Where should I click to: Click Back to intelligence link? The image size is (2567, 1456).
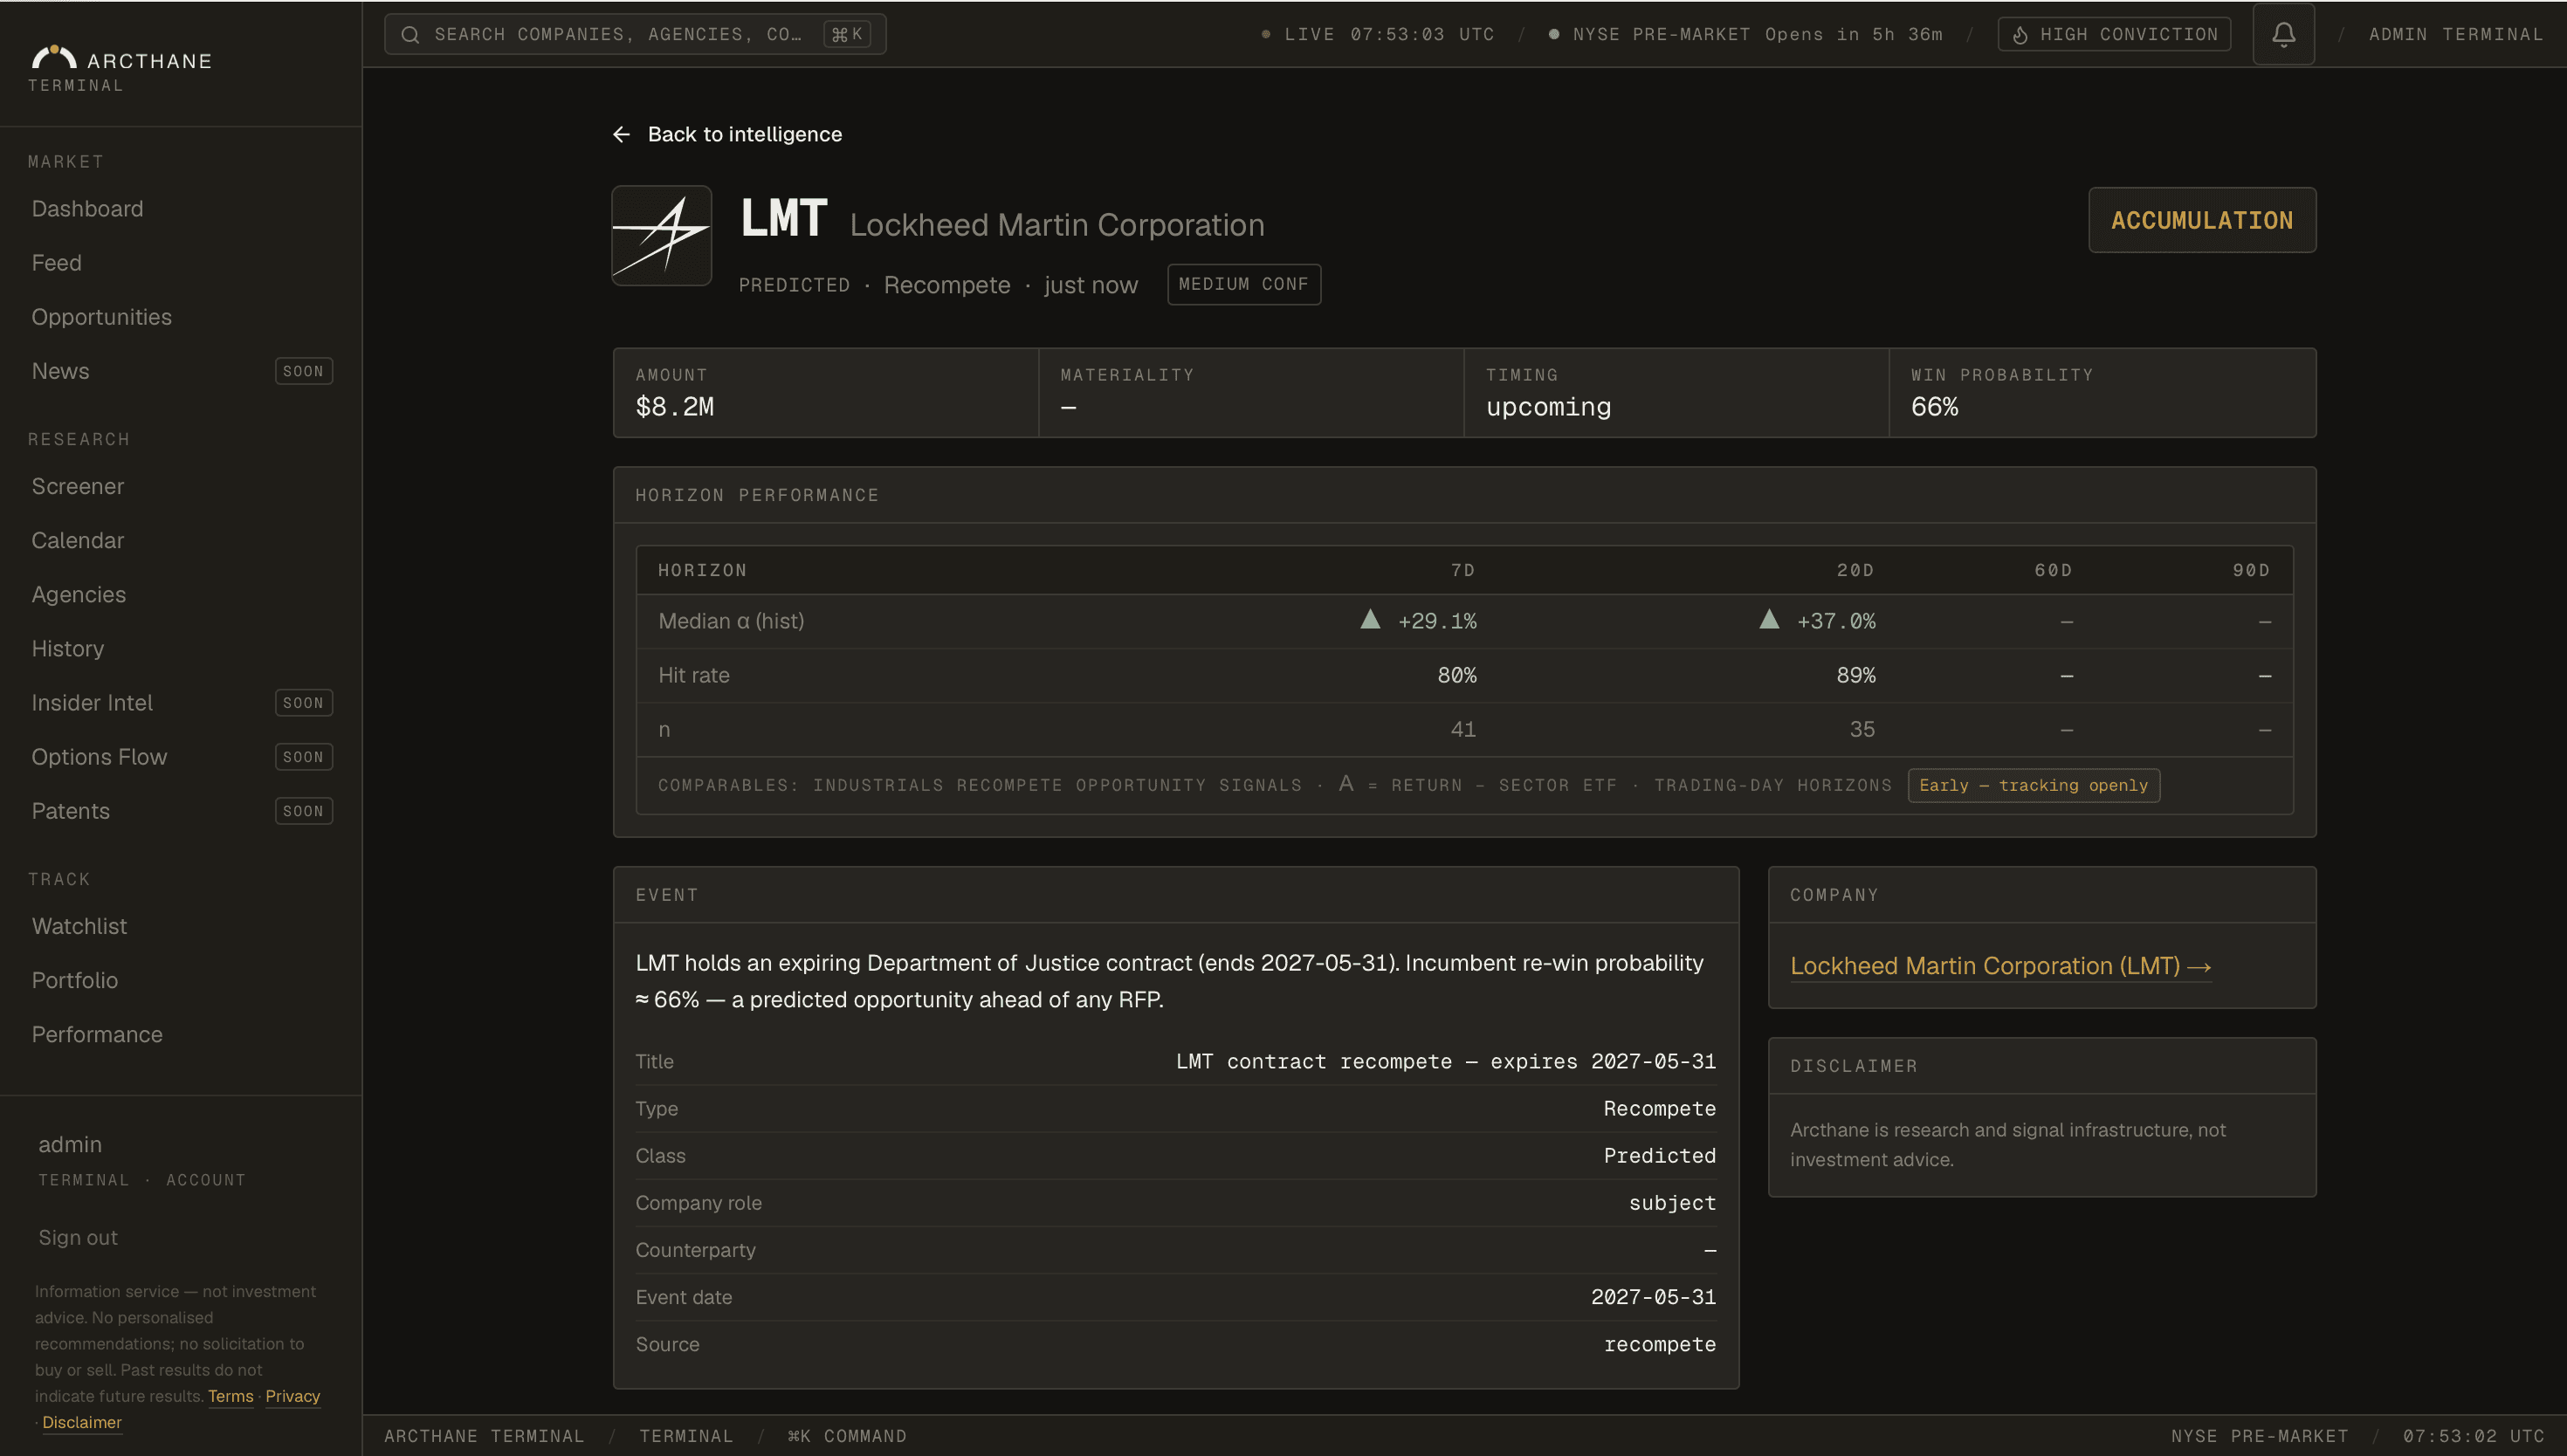point(727,134)
